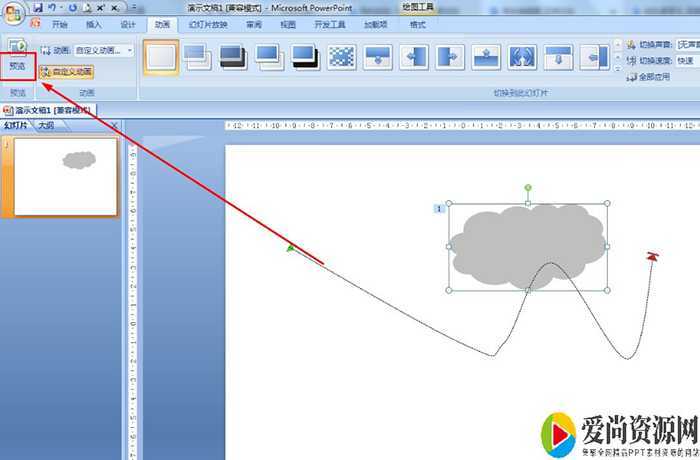
Task: Select slide 1 thumbnail in panel
Action: click(65, 176)
